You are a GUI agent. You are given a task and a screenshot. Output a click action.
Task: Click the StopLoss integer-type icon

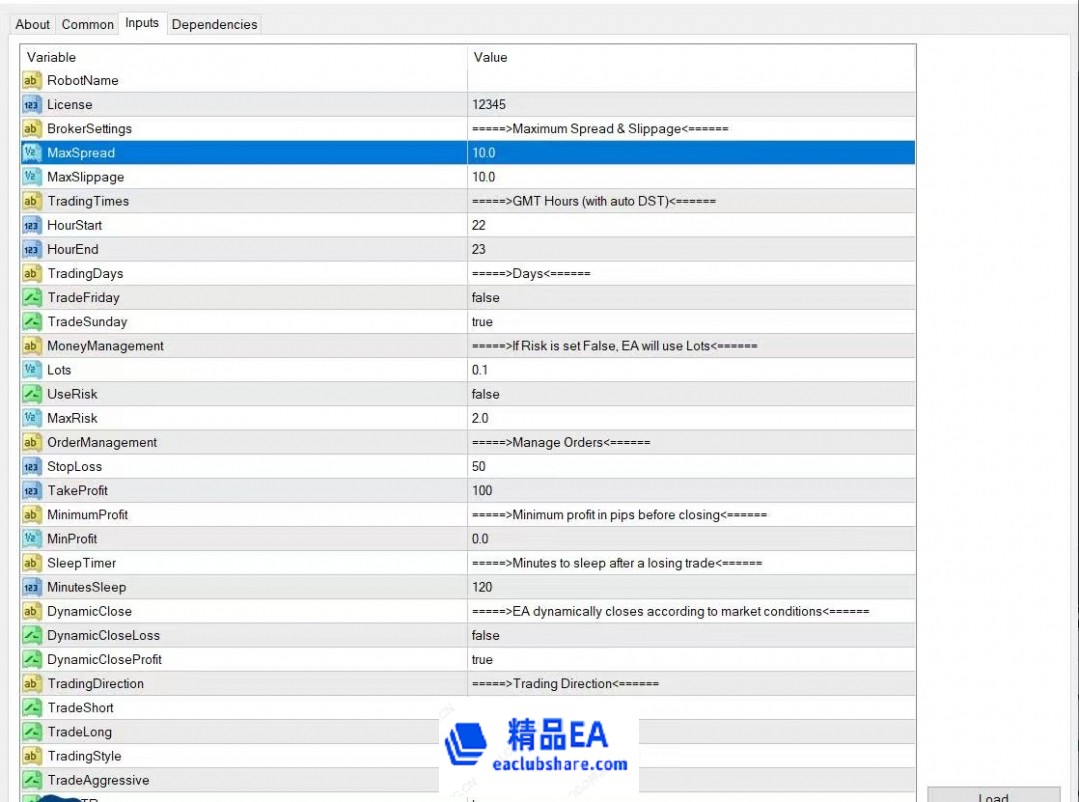tap(31, 467)
